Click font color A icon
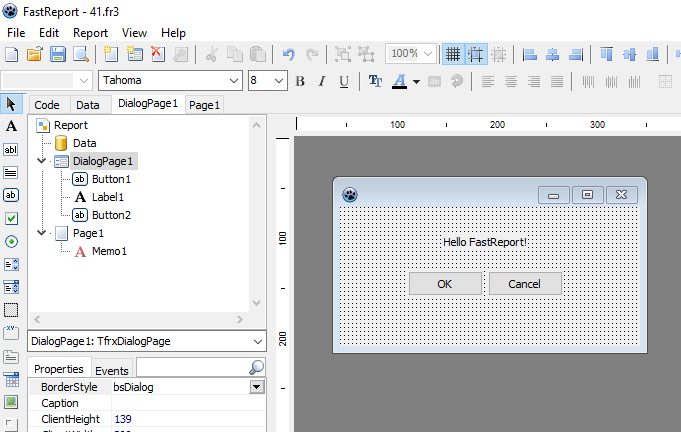The height and width of the screenshot is (432, 681). coord(399,81)
